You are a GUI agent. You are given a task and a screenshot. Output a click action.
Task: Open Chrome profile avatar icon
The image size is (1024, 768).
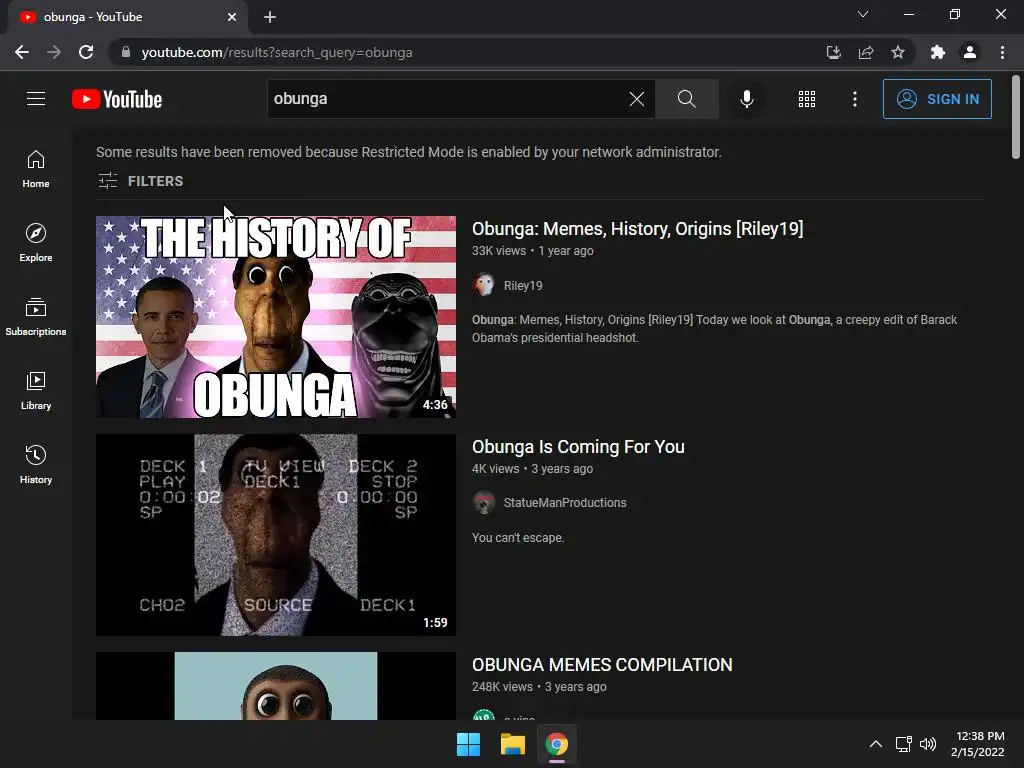tap(970, 52)
